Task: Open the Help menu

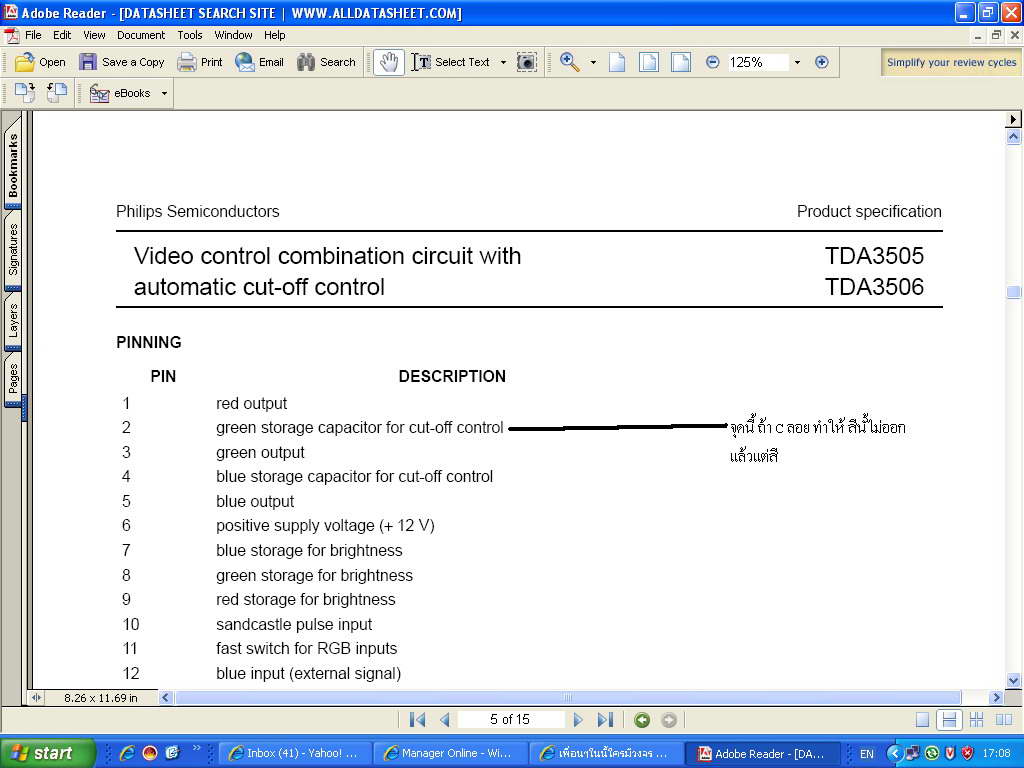Action: tap(274, 35)
